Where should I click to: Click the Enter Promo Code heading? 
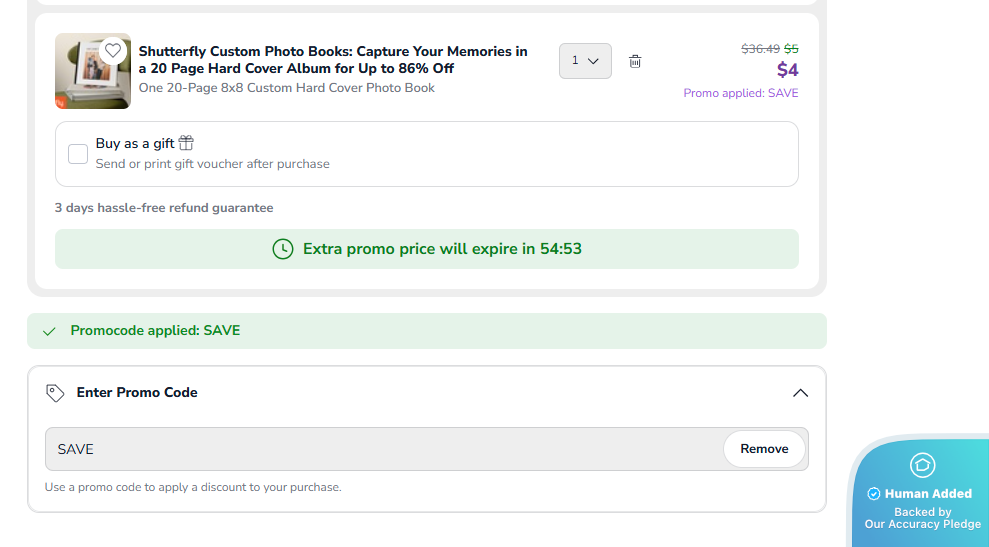(x=137, y=393)
